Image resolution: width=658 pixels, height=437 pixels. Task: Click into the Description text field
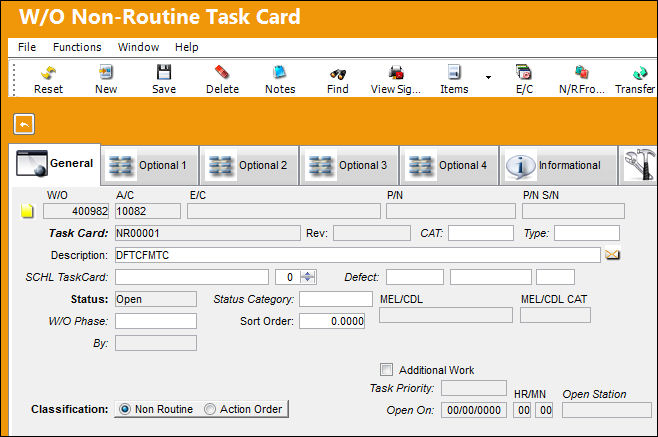pos(358,255)
